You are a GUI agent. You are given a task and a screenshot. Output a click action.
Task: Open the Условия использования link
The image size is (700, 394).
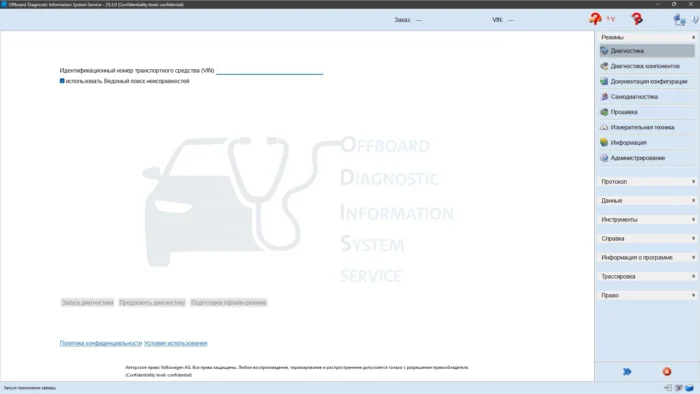tap(175, 343)
